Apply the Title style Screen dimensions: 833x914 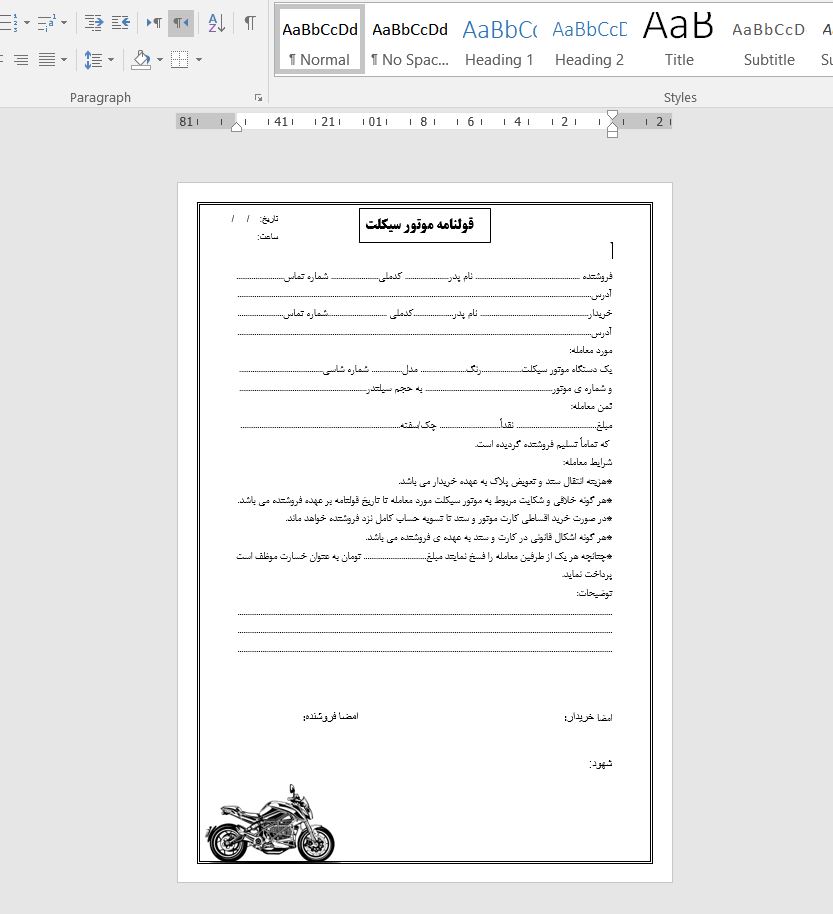[x=679, y=40]
